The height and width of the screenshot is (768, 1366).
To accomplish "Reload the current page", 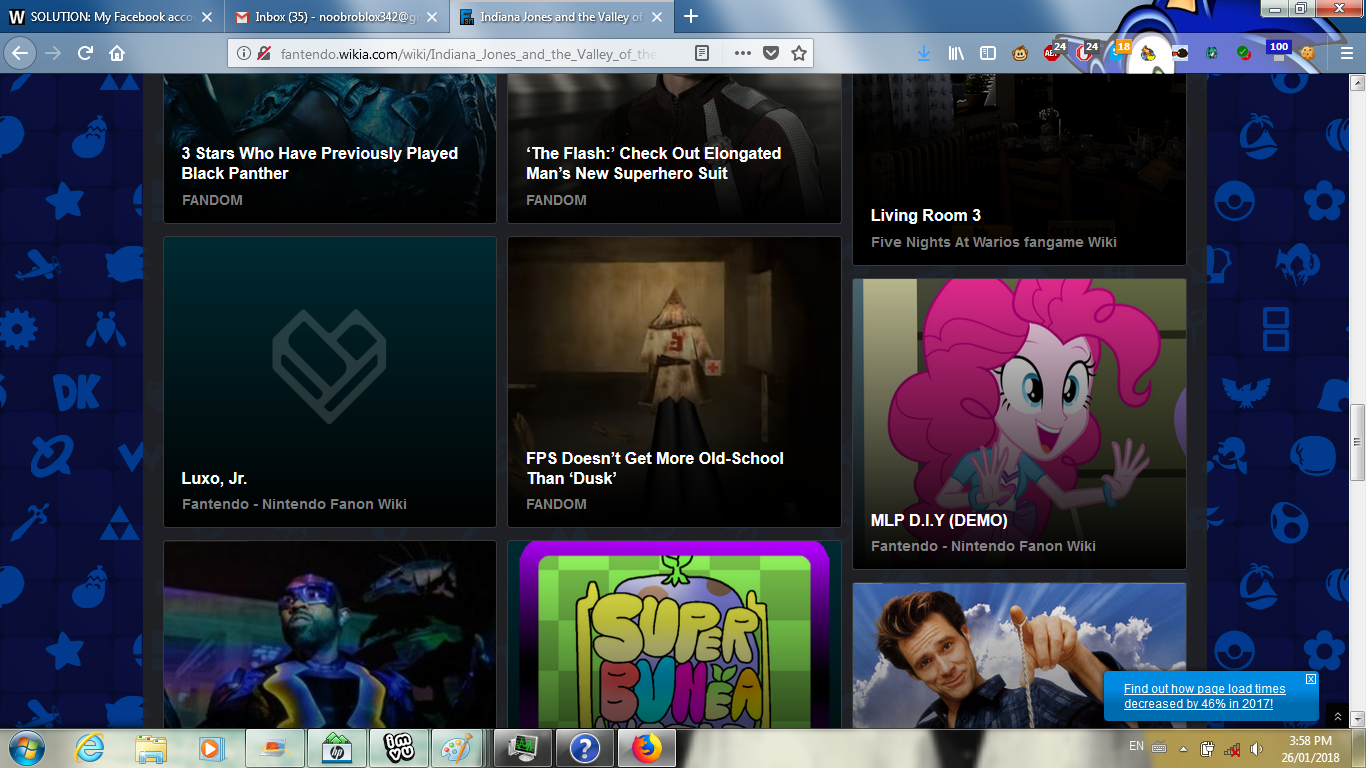I will 85,53.
